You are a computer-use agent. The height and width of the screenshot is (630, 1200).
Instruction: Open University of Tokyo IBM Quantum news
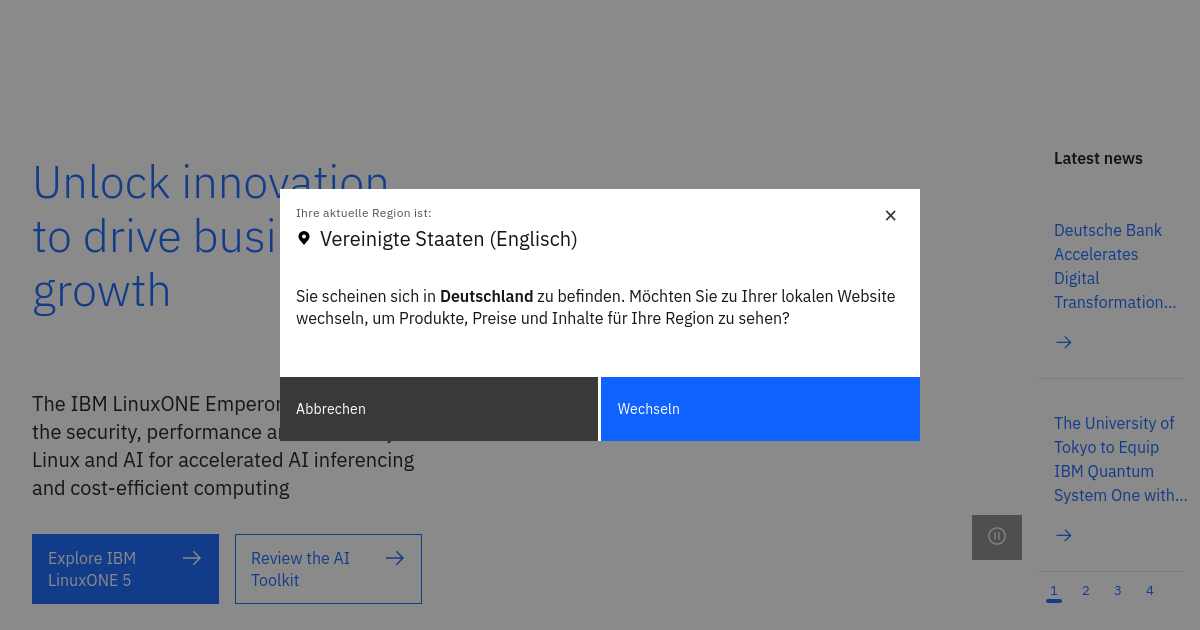1120,459
